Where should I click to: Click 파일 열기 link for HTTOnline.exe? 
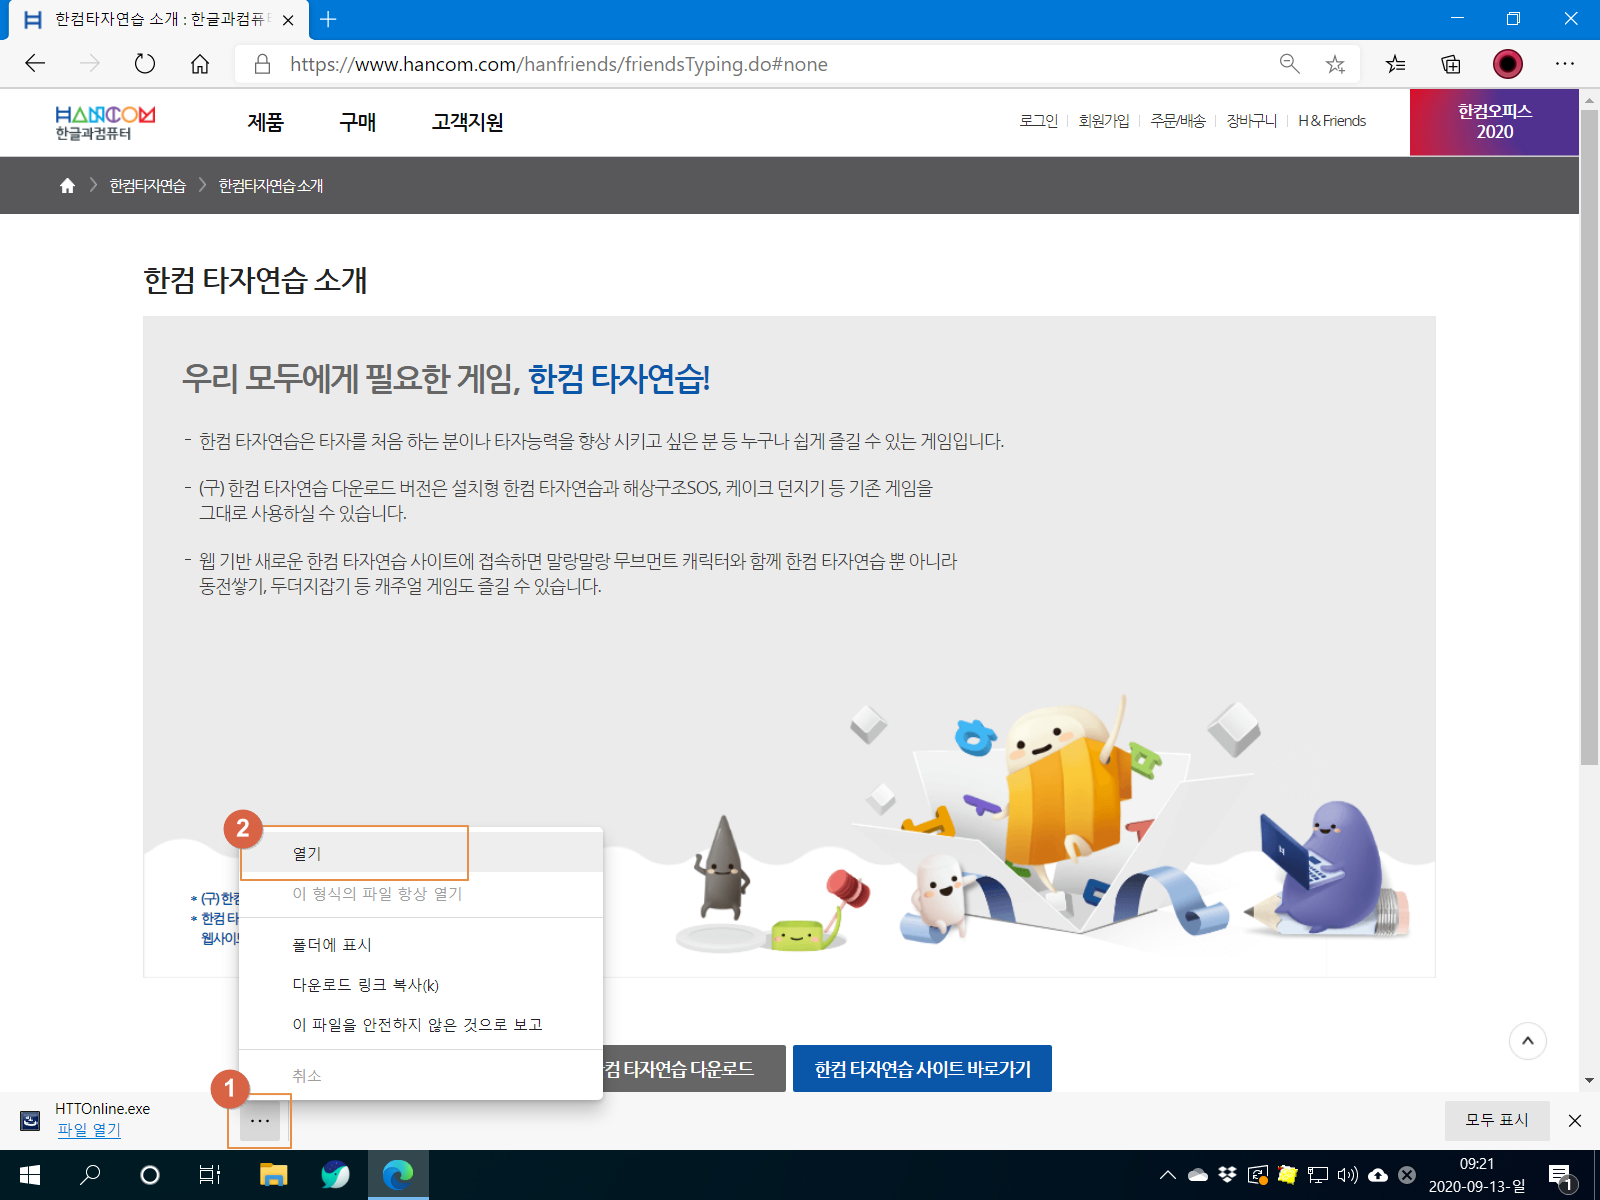pyautogui.click(x=89, y=1130)
